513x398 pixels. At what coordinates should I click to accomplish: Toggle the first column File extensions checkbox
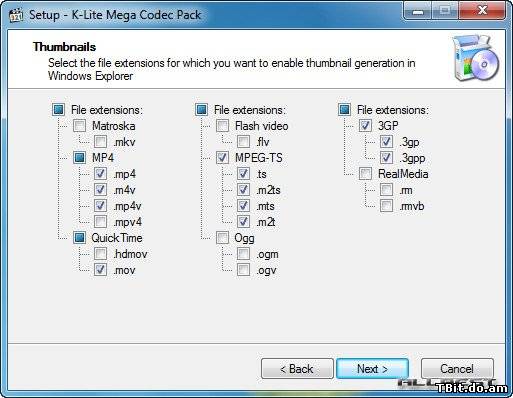click(58, 110)
